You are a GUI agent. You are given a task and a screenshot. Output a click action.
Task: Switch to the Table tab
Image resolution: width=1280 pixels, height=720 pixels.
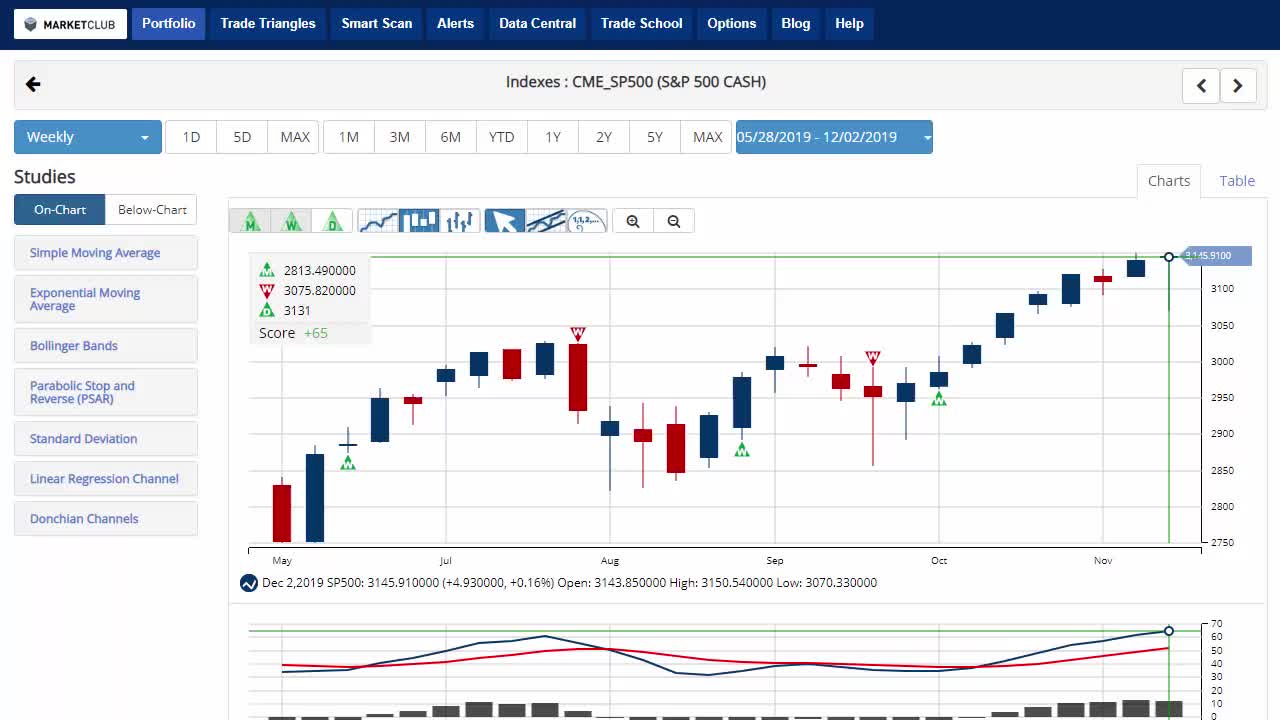[x=1237, y=181]
